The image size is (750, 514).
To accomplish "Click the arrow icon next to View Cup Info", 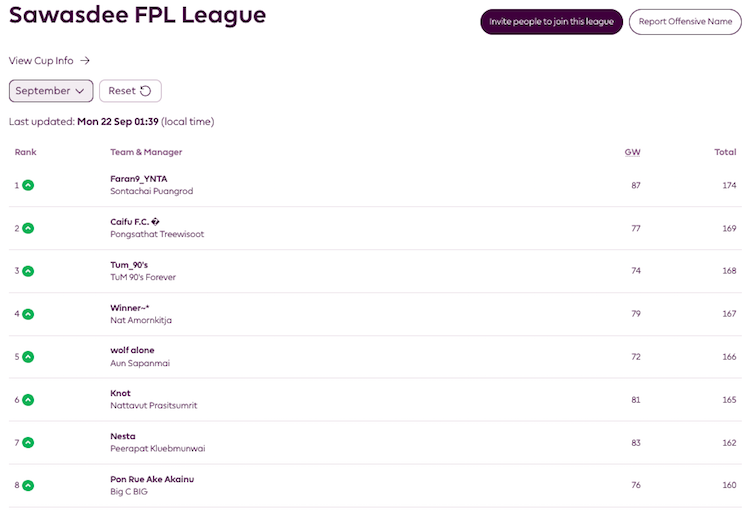I will [85, 61].
